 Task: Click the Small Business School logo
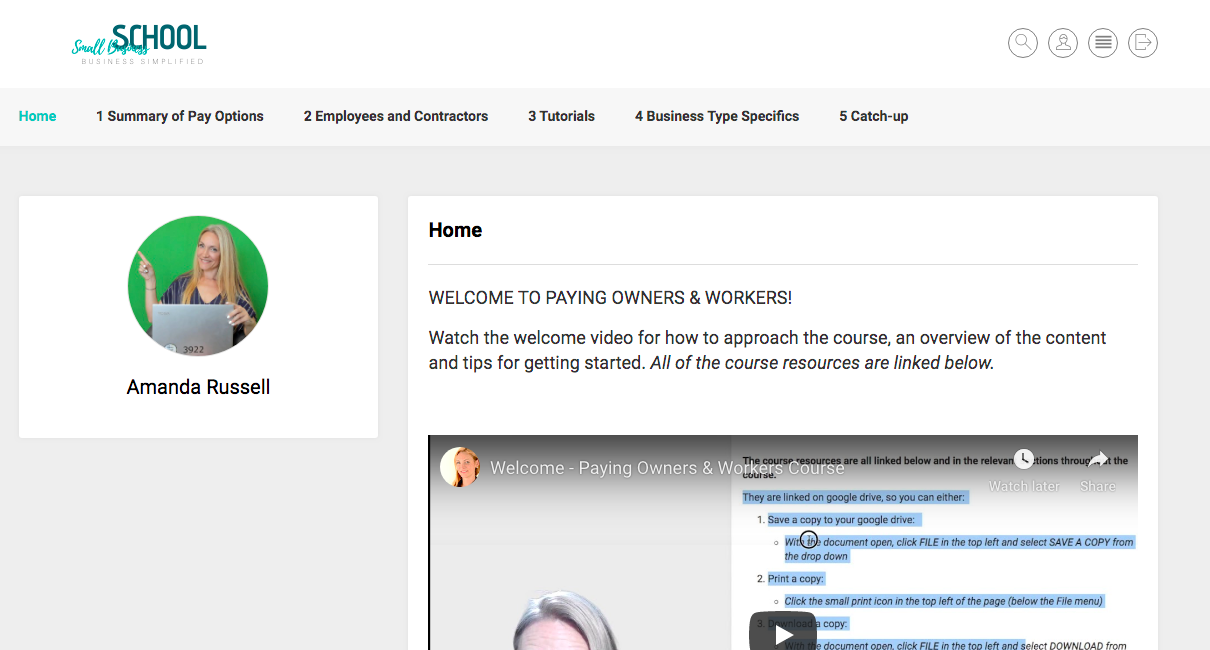tap(139, 44)
